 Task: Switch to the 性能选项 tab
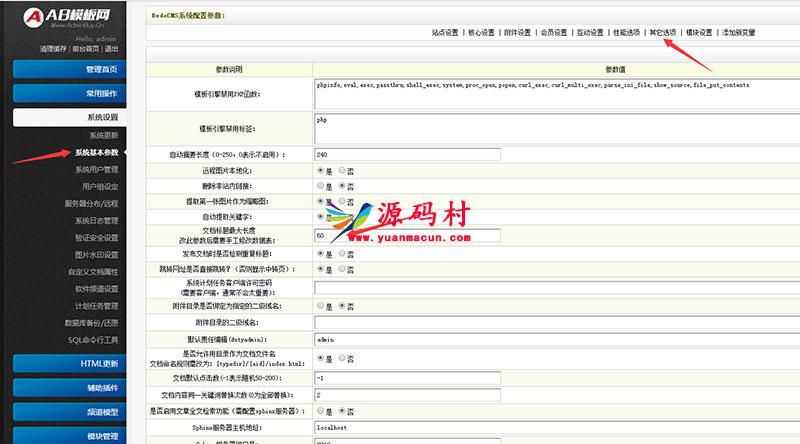click(x=626, y=32)
